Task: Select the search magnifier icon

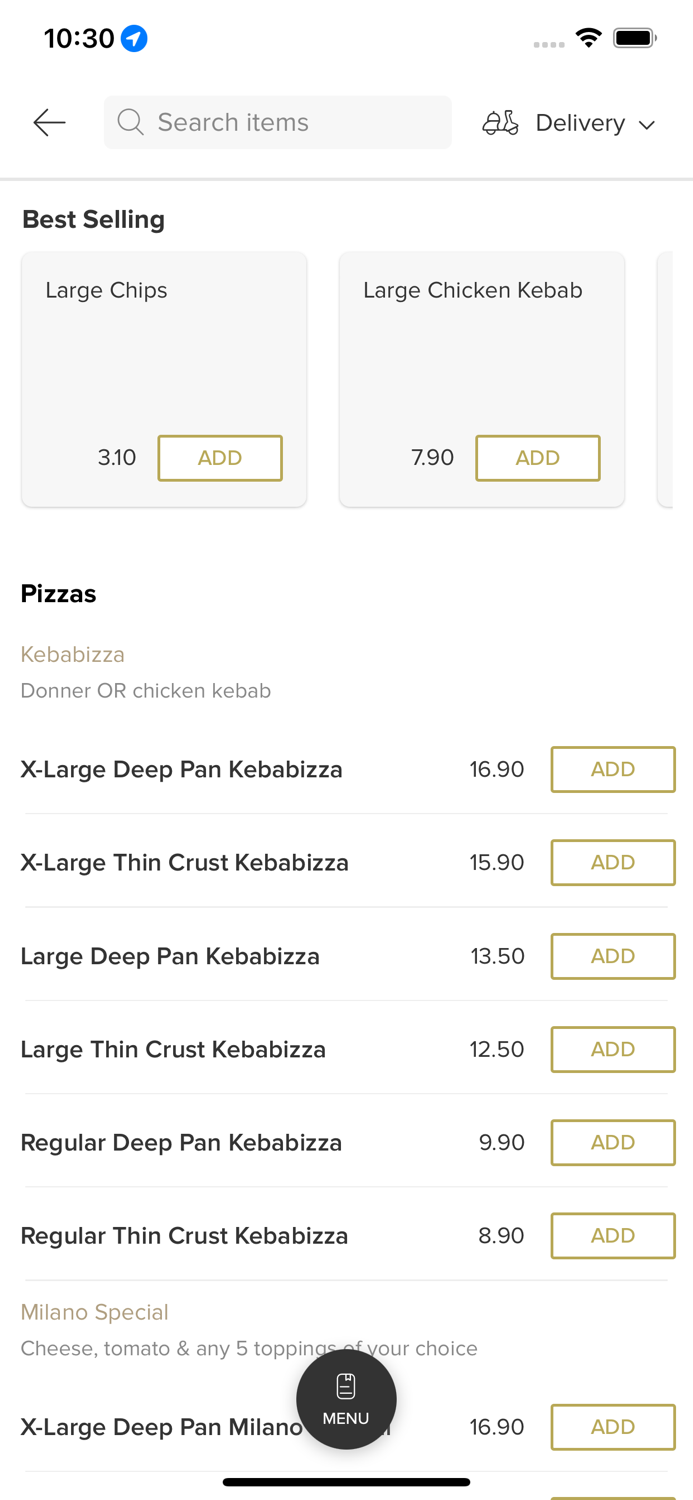Action: [130, 122]
